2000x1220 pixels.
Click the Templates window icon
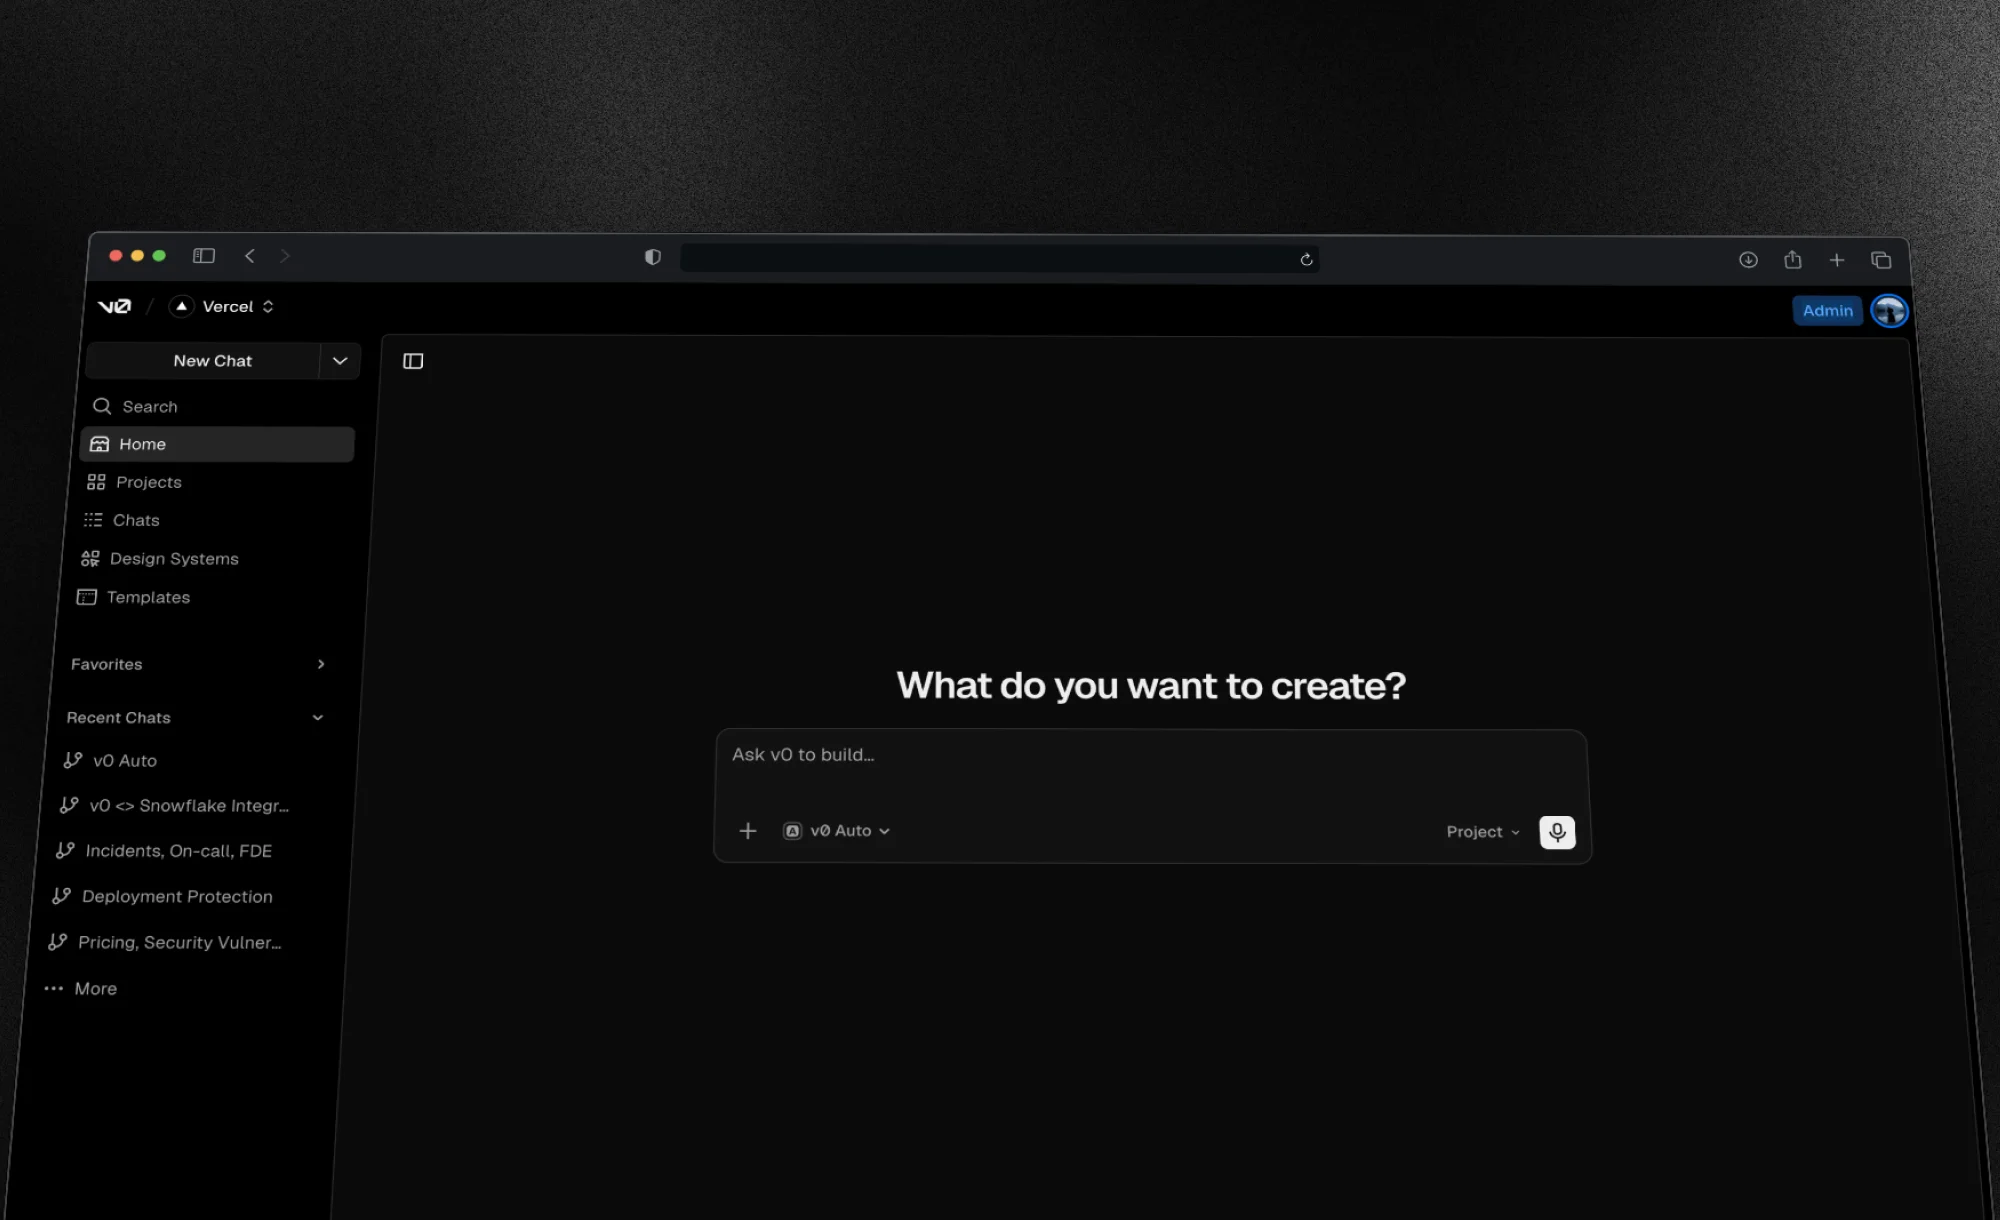pos(87,597)
